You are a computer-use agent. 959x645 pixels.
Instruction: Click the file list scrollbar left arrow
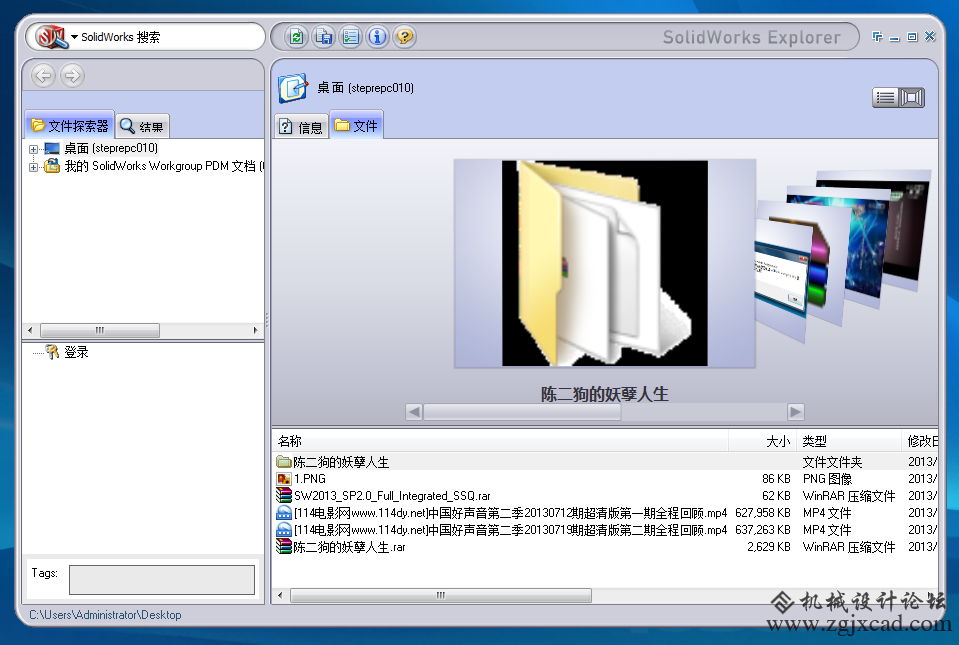click(x=280, y=595)
